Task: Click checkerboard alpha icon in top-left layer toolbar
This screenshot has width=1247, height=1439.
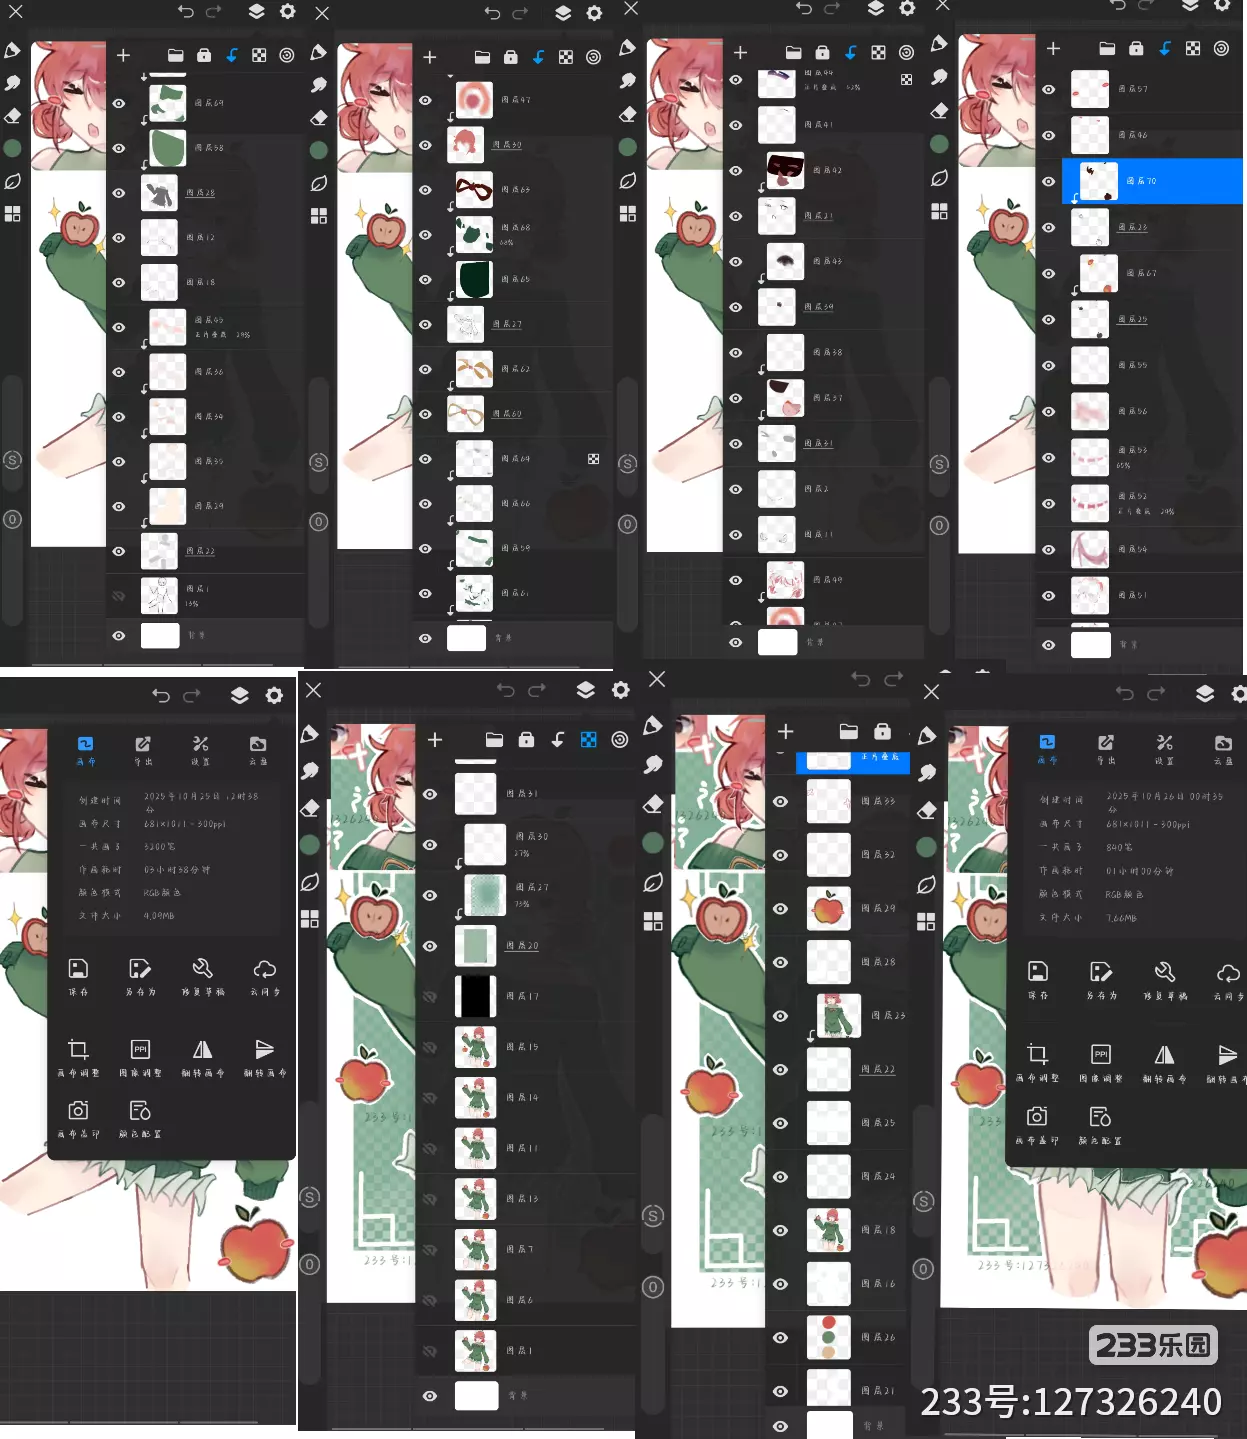Action: 259,56
